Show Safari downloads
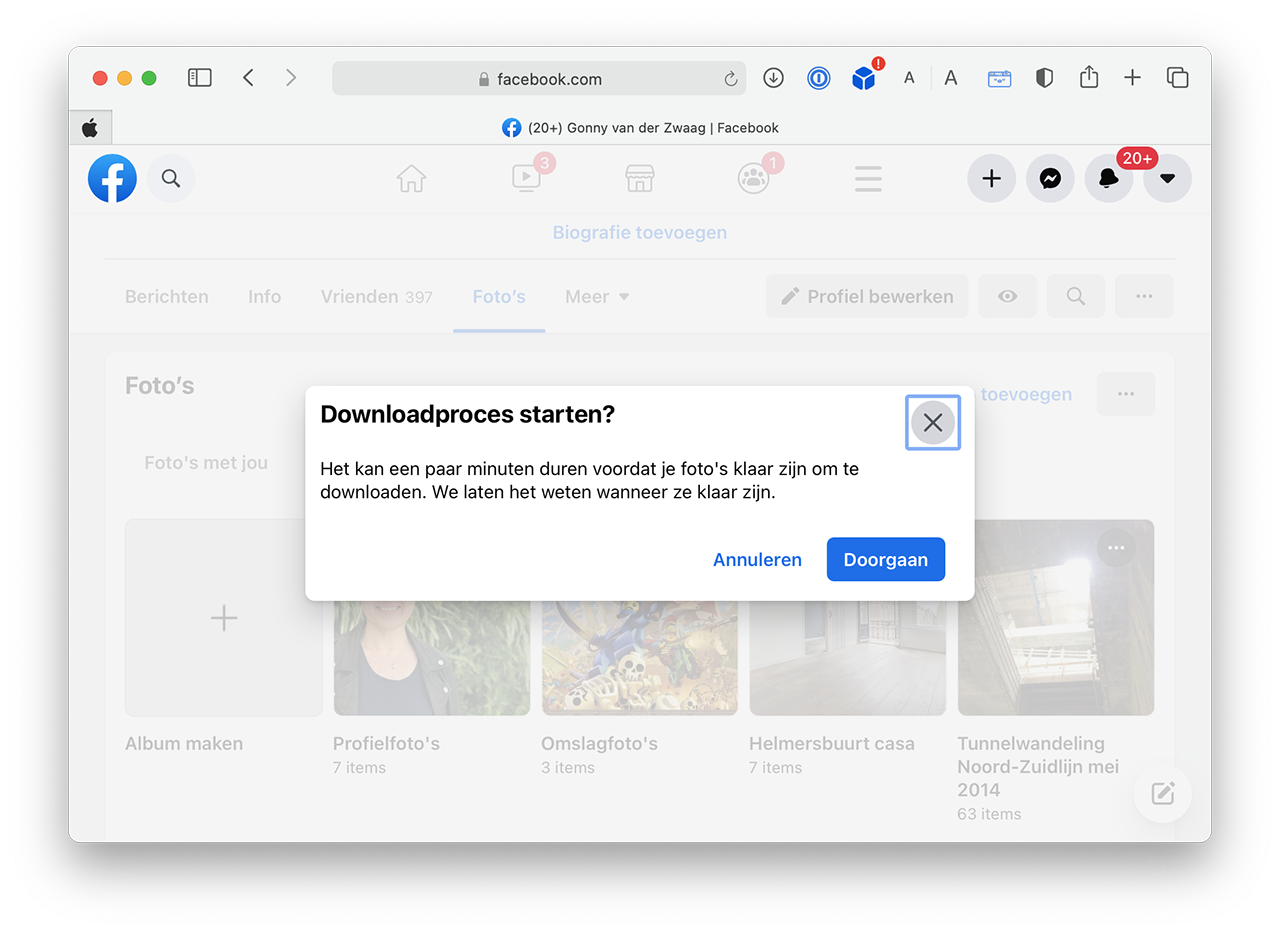The width and height of the screenshot is (1280, 933). tap(773, 78)
